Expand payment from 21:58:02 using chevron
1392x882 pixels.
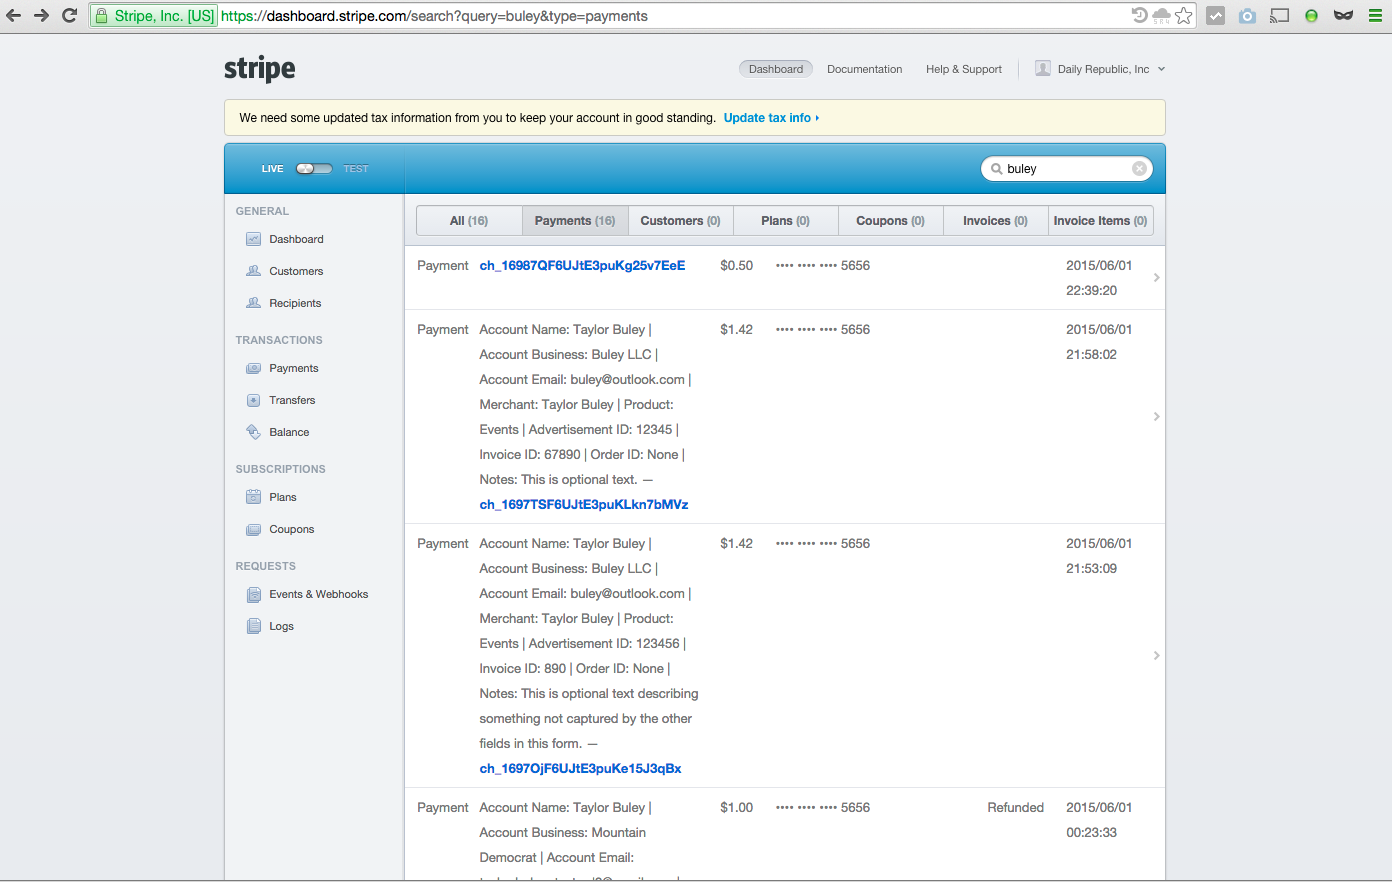coord(1156,416)
